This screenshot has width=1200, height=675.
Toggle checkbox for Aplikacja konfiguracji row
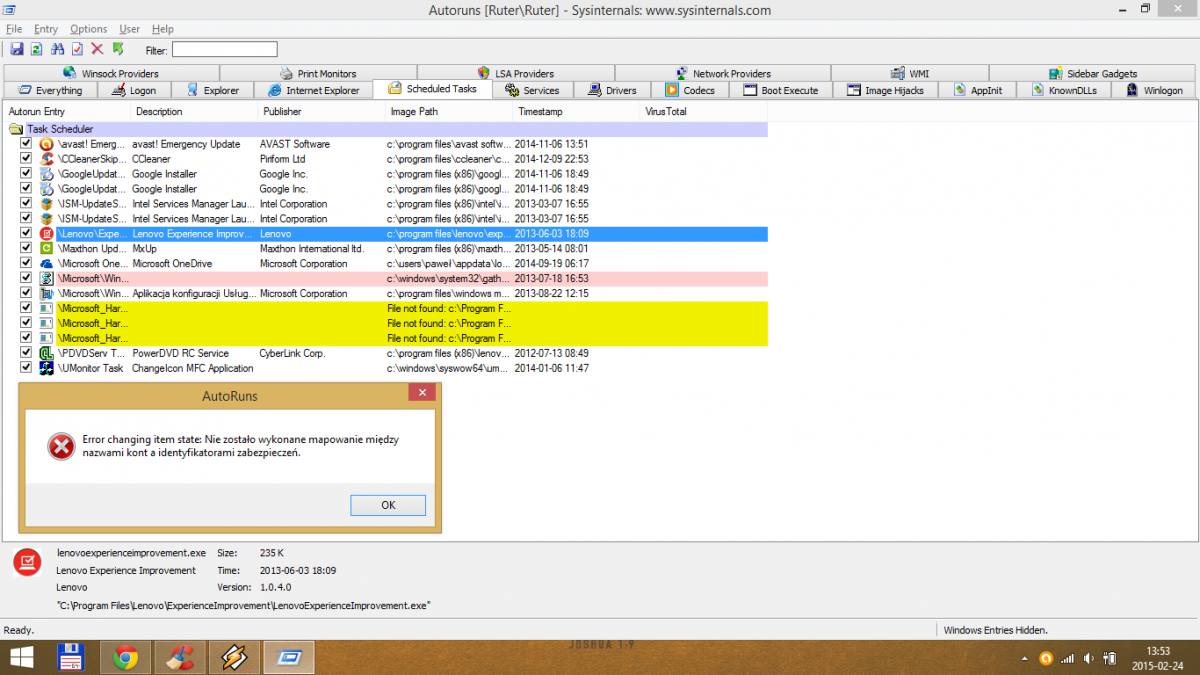pyautogui.click(x=27, y=294)
